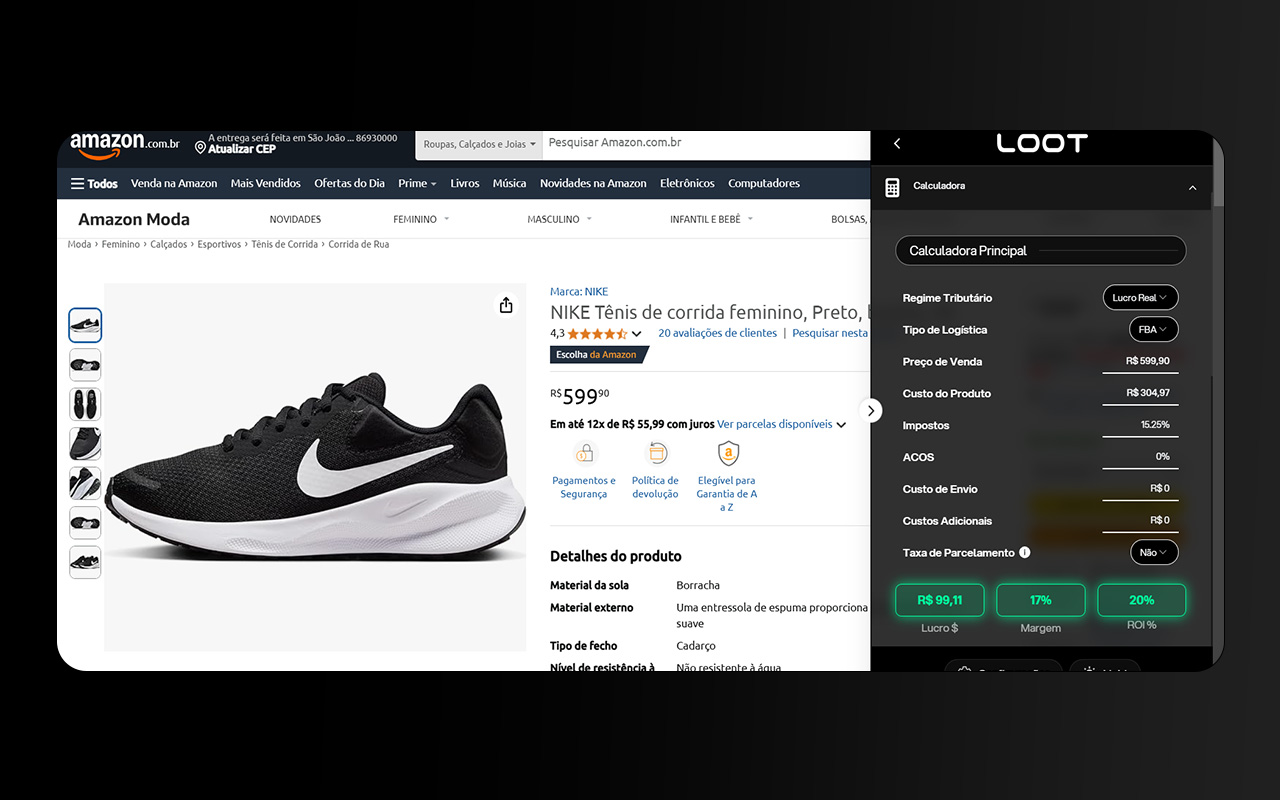Open Venda na Amazon in the nav bar

[174, 183]
